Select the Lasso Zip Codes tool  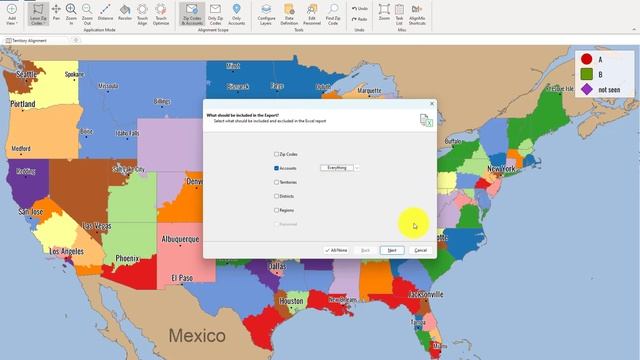click(38, 15)
